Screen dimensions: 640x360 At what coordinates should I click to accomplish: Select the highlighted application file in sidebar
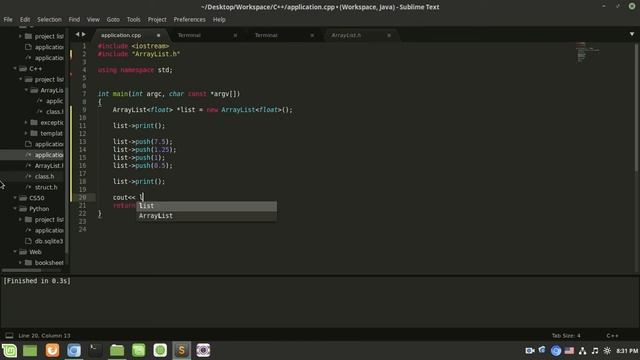pyautogui.click(x=33, y=155)
